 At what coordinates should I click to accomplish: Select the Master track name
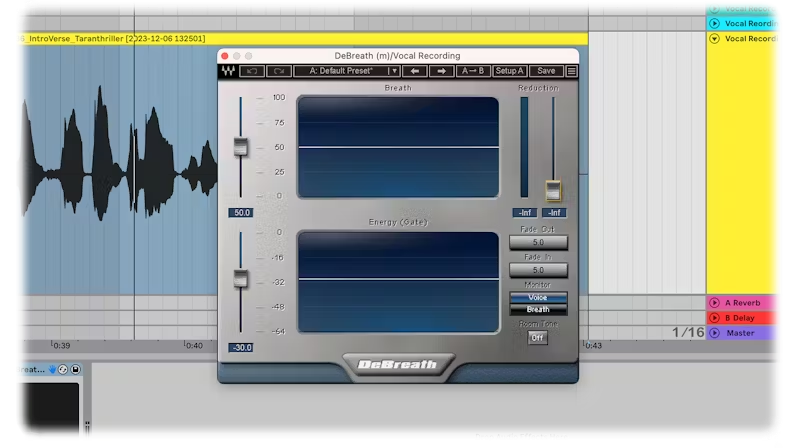coord(740,333)
